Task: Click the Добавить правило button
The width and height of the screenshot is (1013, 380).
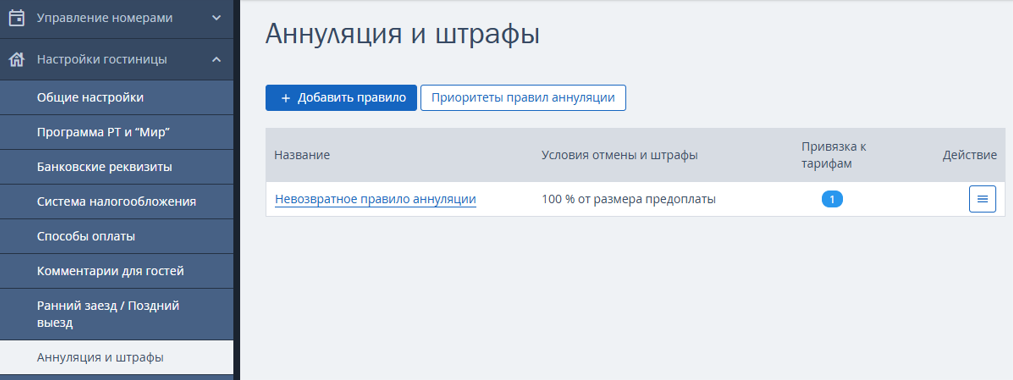Action: point(341,98)
